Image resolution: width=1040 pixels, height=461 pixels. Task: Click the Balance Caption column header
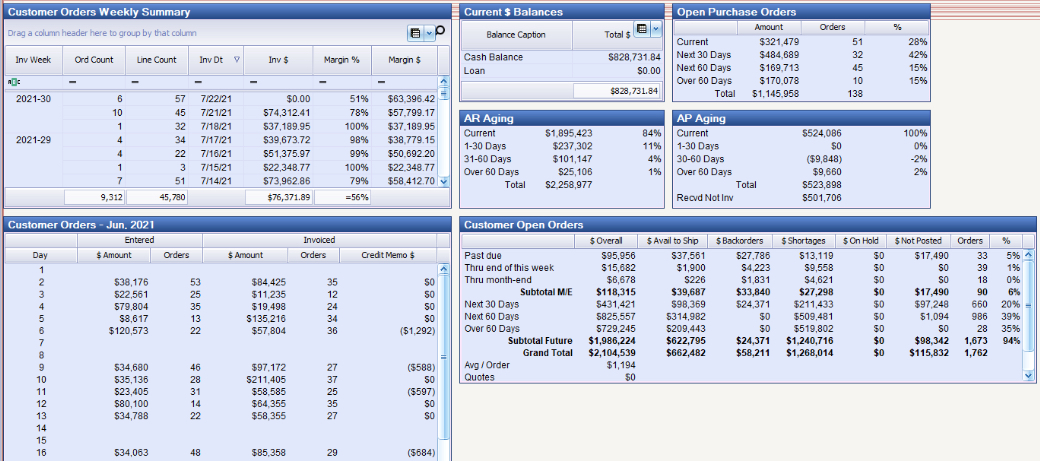[x=515, y=35]
